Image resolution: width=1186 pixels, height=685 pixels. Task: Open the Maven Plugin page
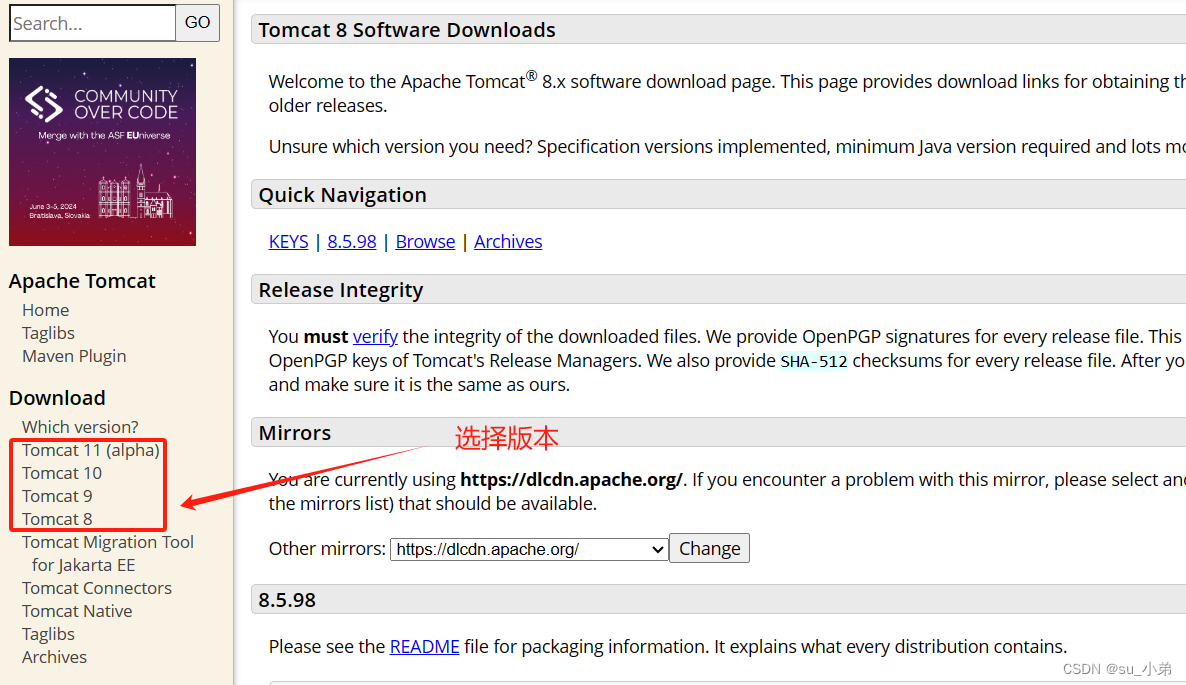tap(74, 355)
